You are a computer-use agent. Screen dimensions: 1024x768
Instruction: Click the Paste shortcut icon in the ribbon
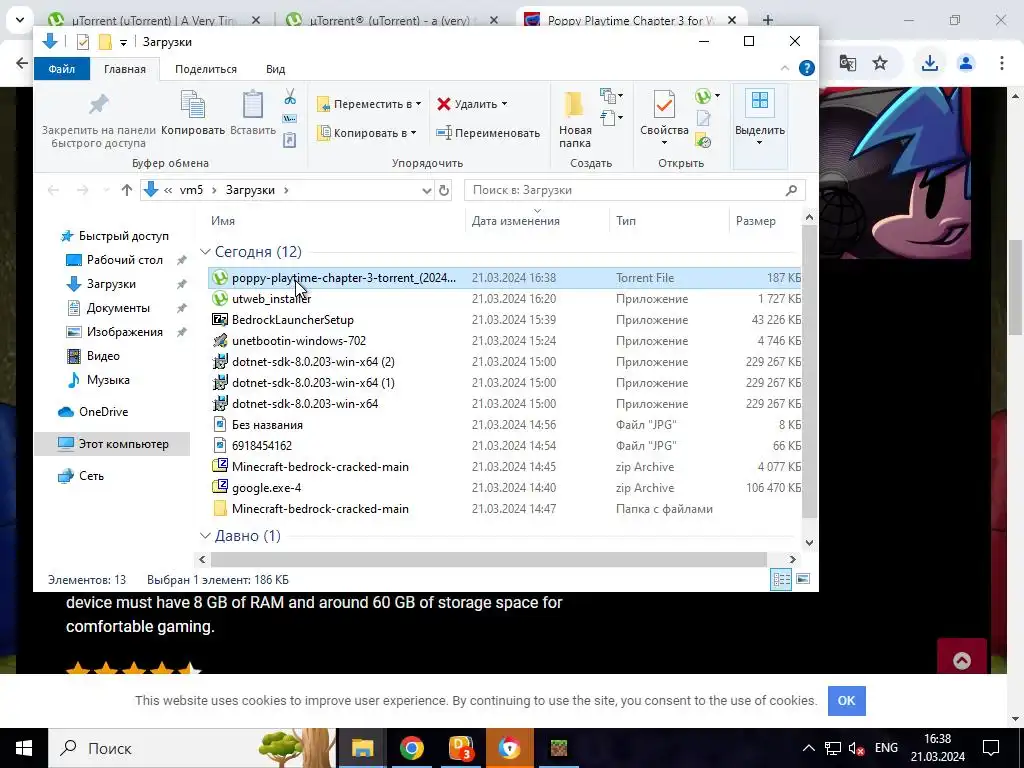point(289,140)
